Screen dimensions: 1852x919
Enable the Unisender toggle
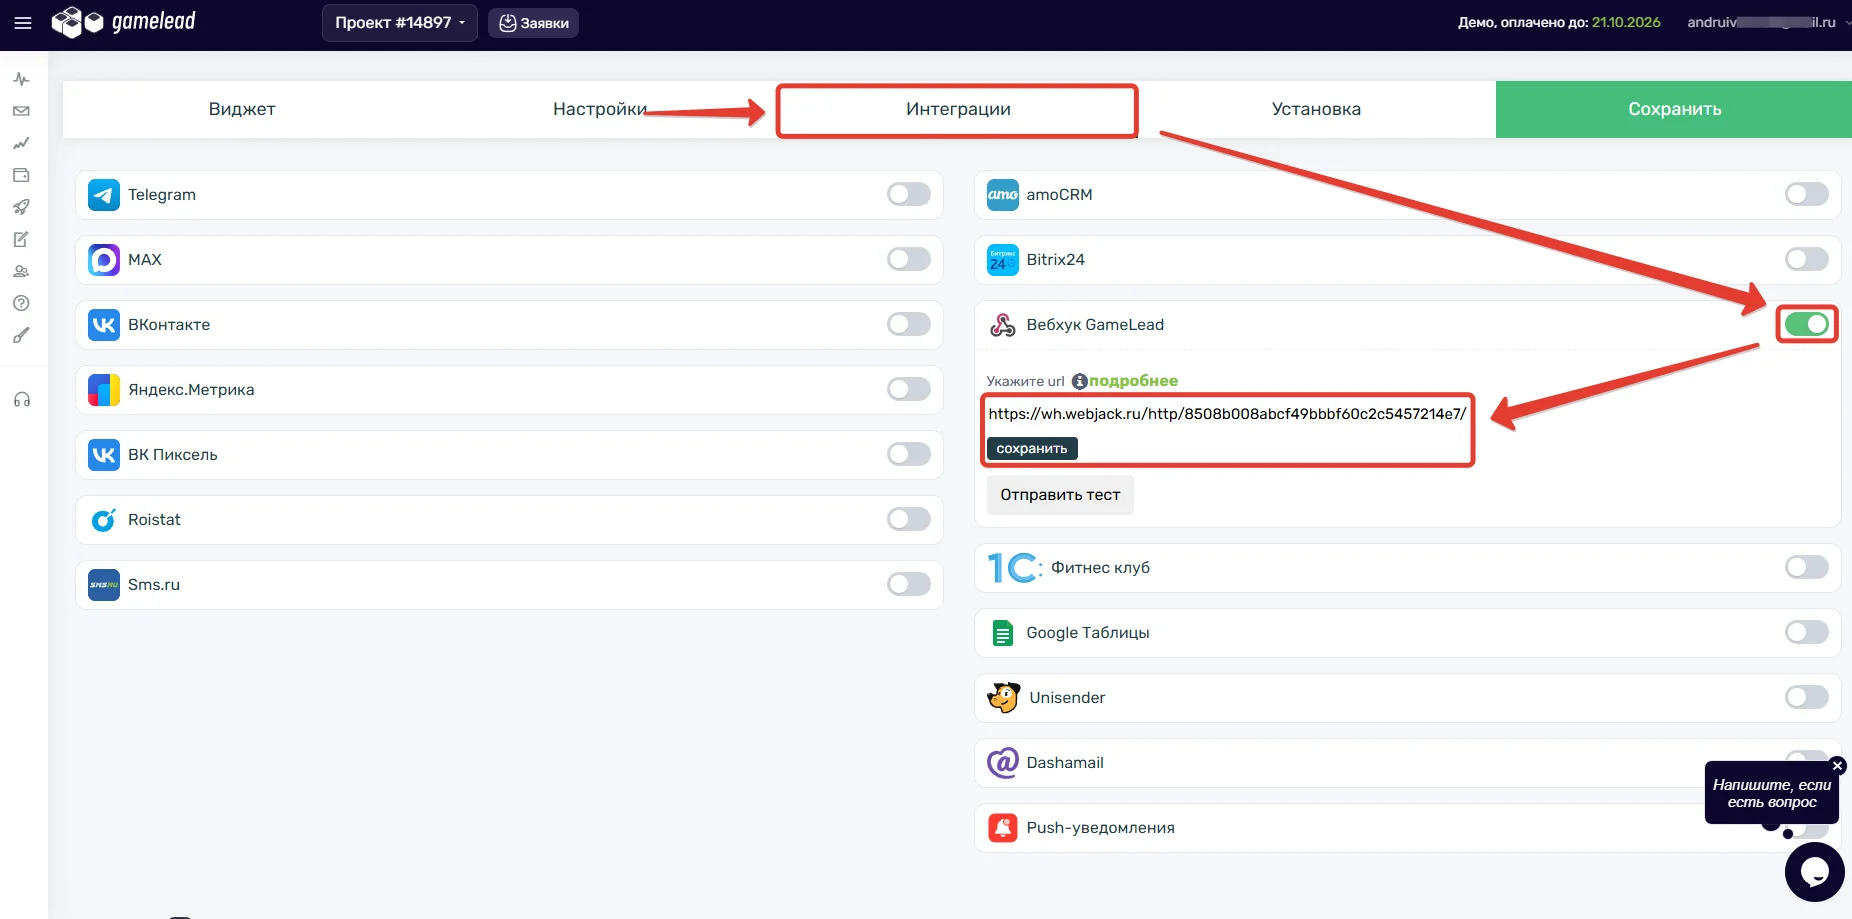pyautogui.click(x=1807, y=697)
